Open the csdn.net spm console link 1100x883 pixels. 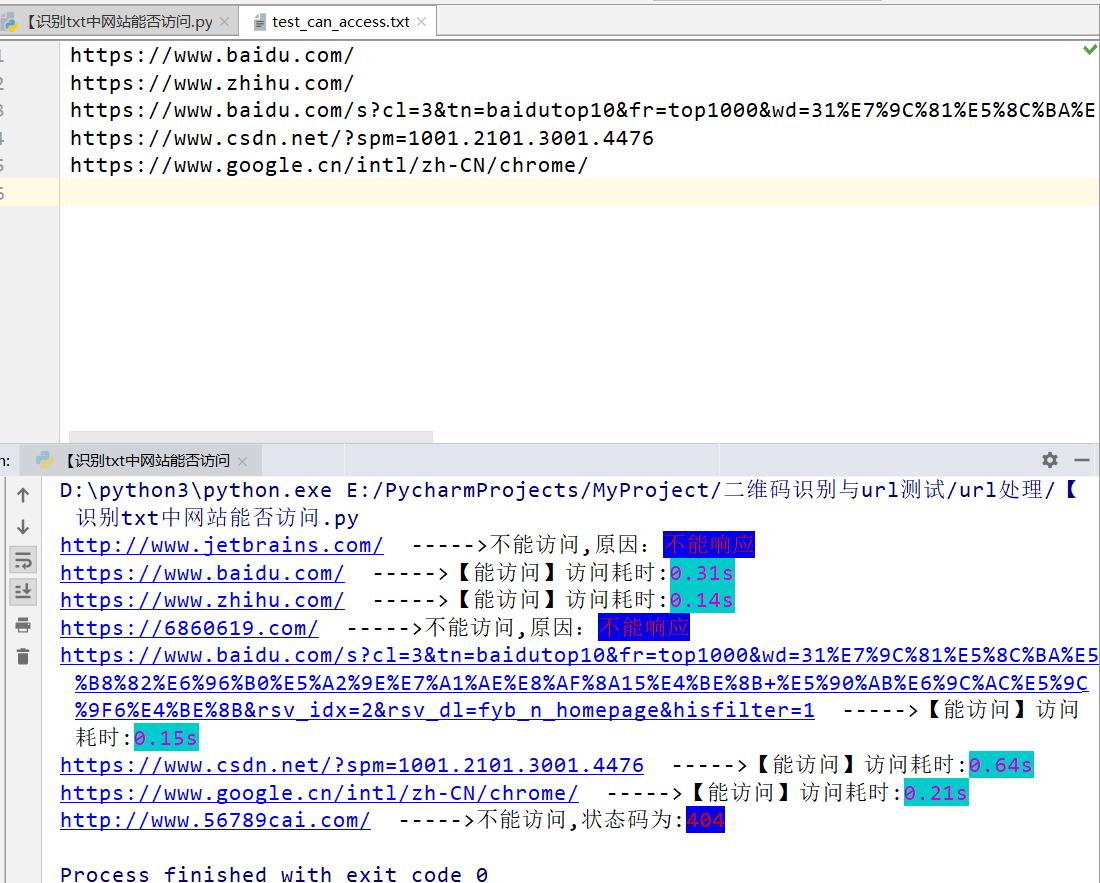(351, 765)
